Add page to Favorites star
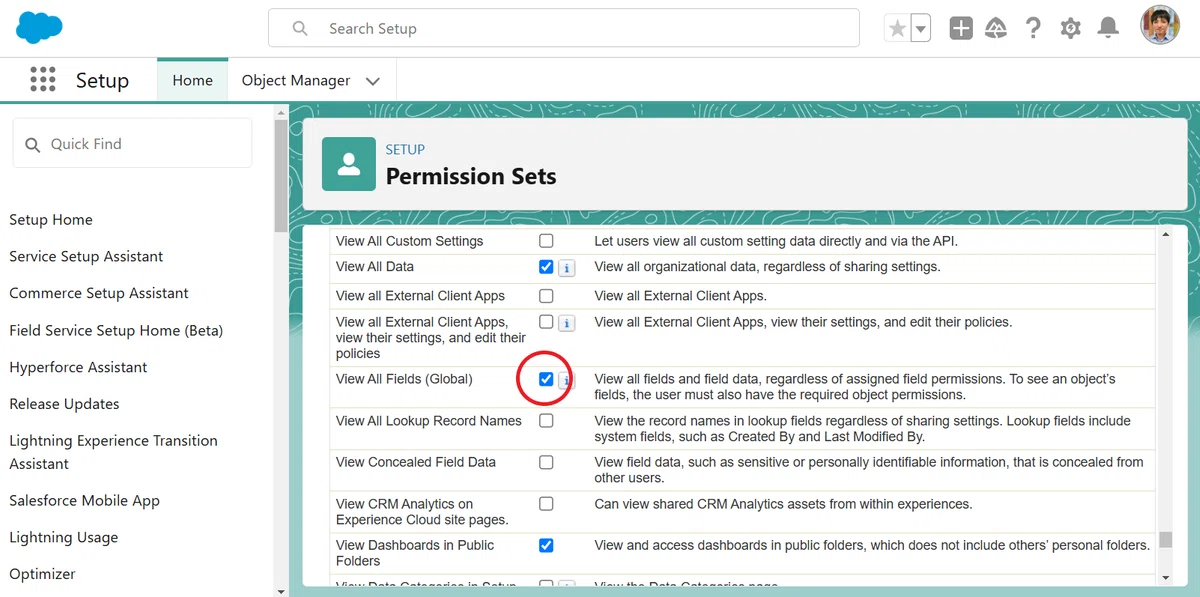The height and width of the screenshot is (597, 1200). coord(897,29)
